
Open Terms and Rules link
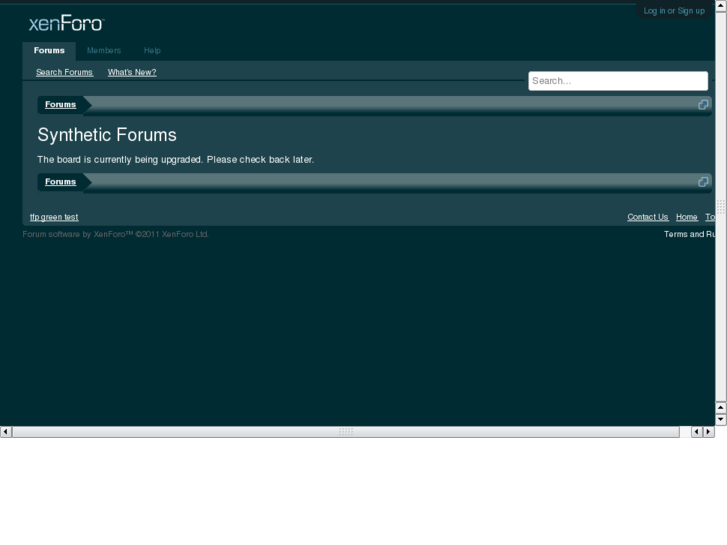click(x=689, y=234)
